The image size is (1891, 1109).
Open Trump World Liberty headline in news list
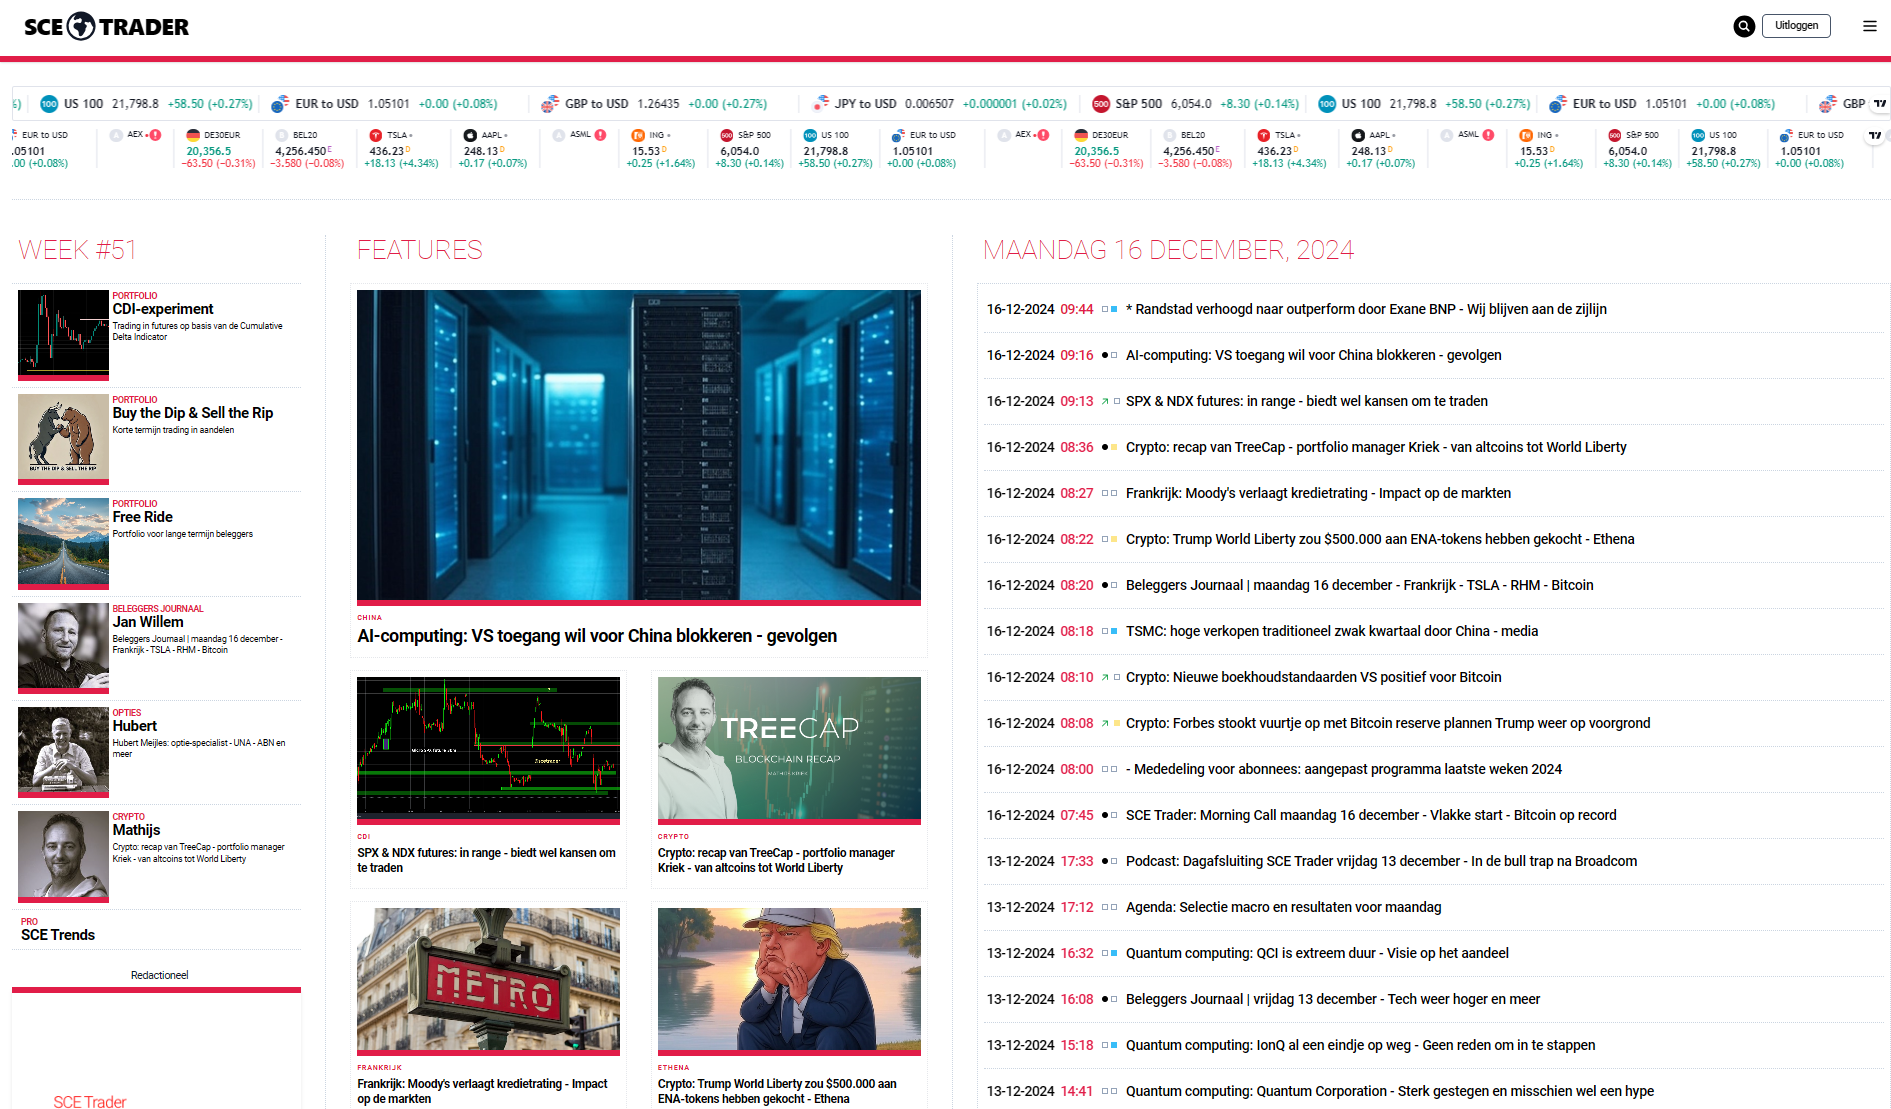[x=1380, y=540]
